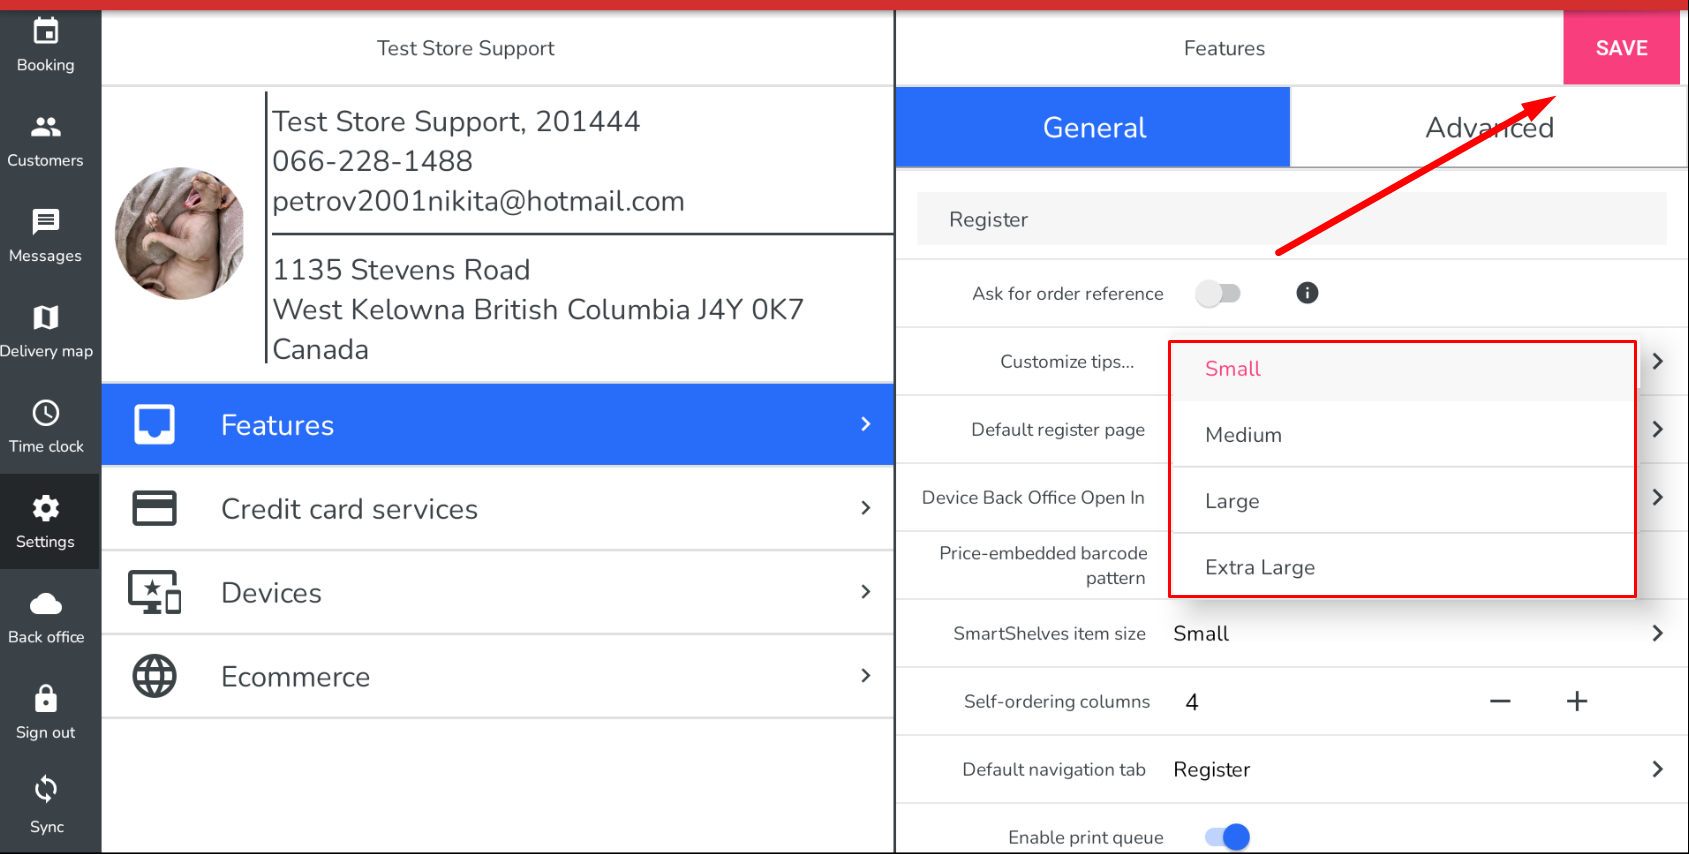Open the Booking calendar icon
The image size is (1689, 854).
click(46, 33)
